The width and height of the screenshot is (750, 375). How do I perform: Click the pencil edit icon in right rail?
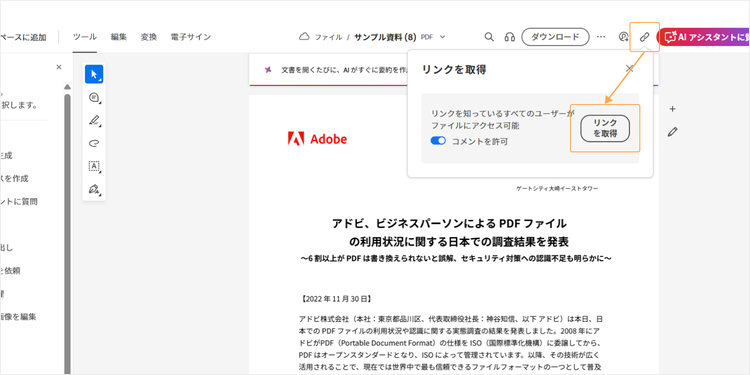point(673,132)
